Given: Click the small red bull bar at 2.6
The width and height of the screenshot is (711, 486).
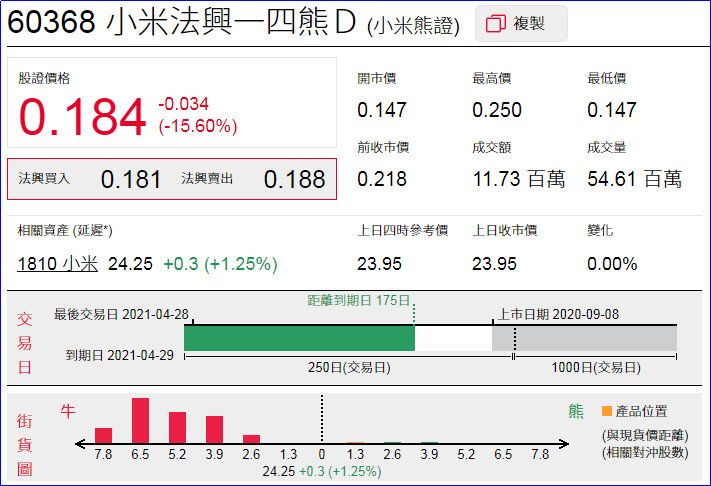Looking at the screenshot, I should [x=251, y=439].
